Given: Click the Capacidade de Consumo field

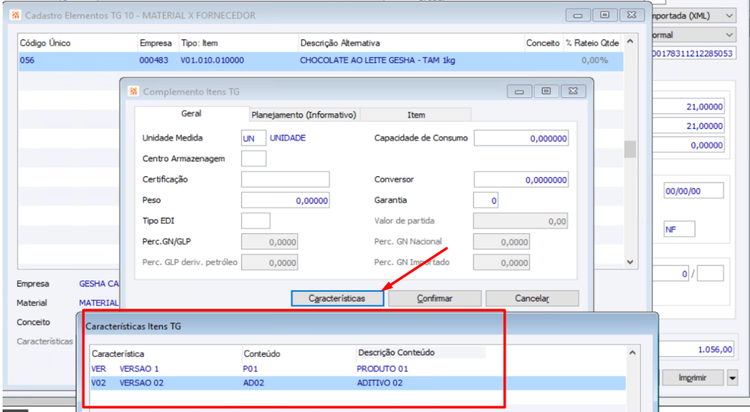Looking at the screenshot, I should (x=521, y=138).
